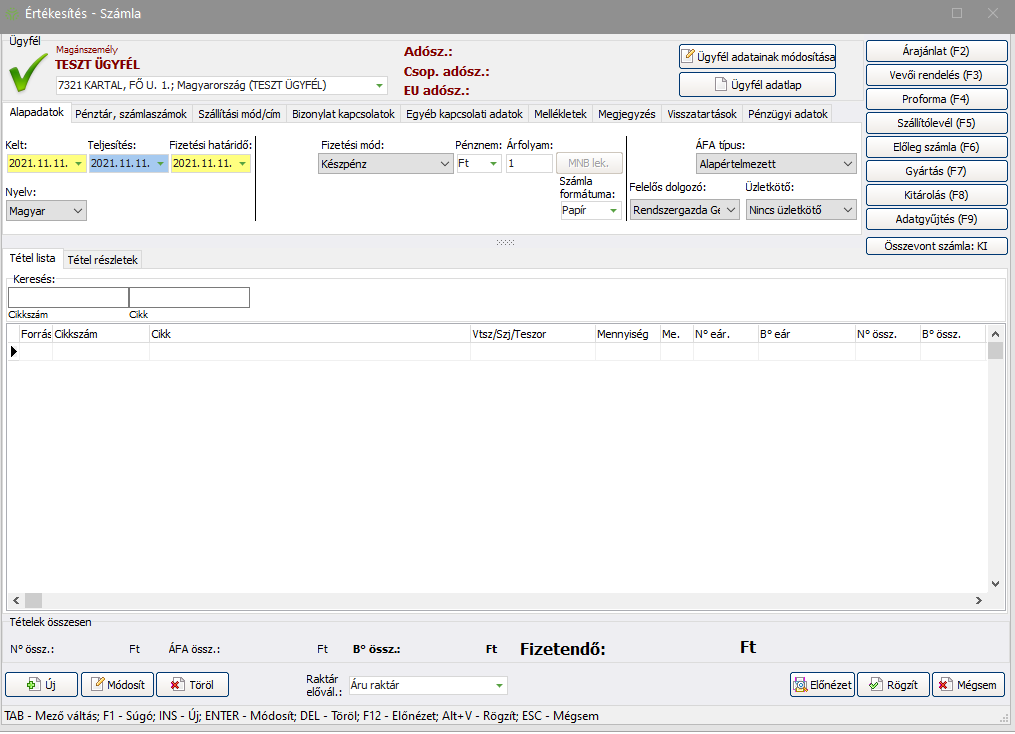Image resolution: width=1015 pixels, height=734 pixels.
Task: Click into the Cikkszám search field
Action: pyautogui.click(x=69, y=297)
